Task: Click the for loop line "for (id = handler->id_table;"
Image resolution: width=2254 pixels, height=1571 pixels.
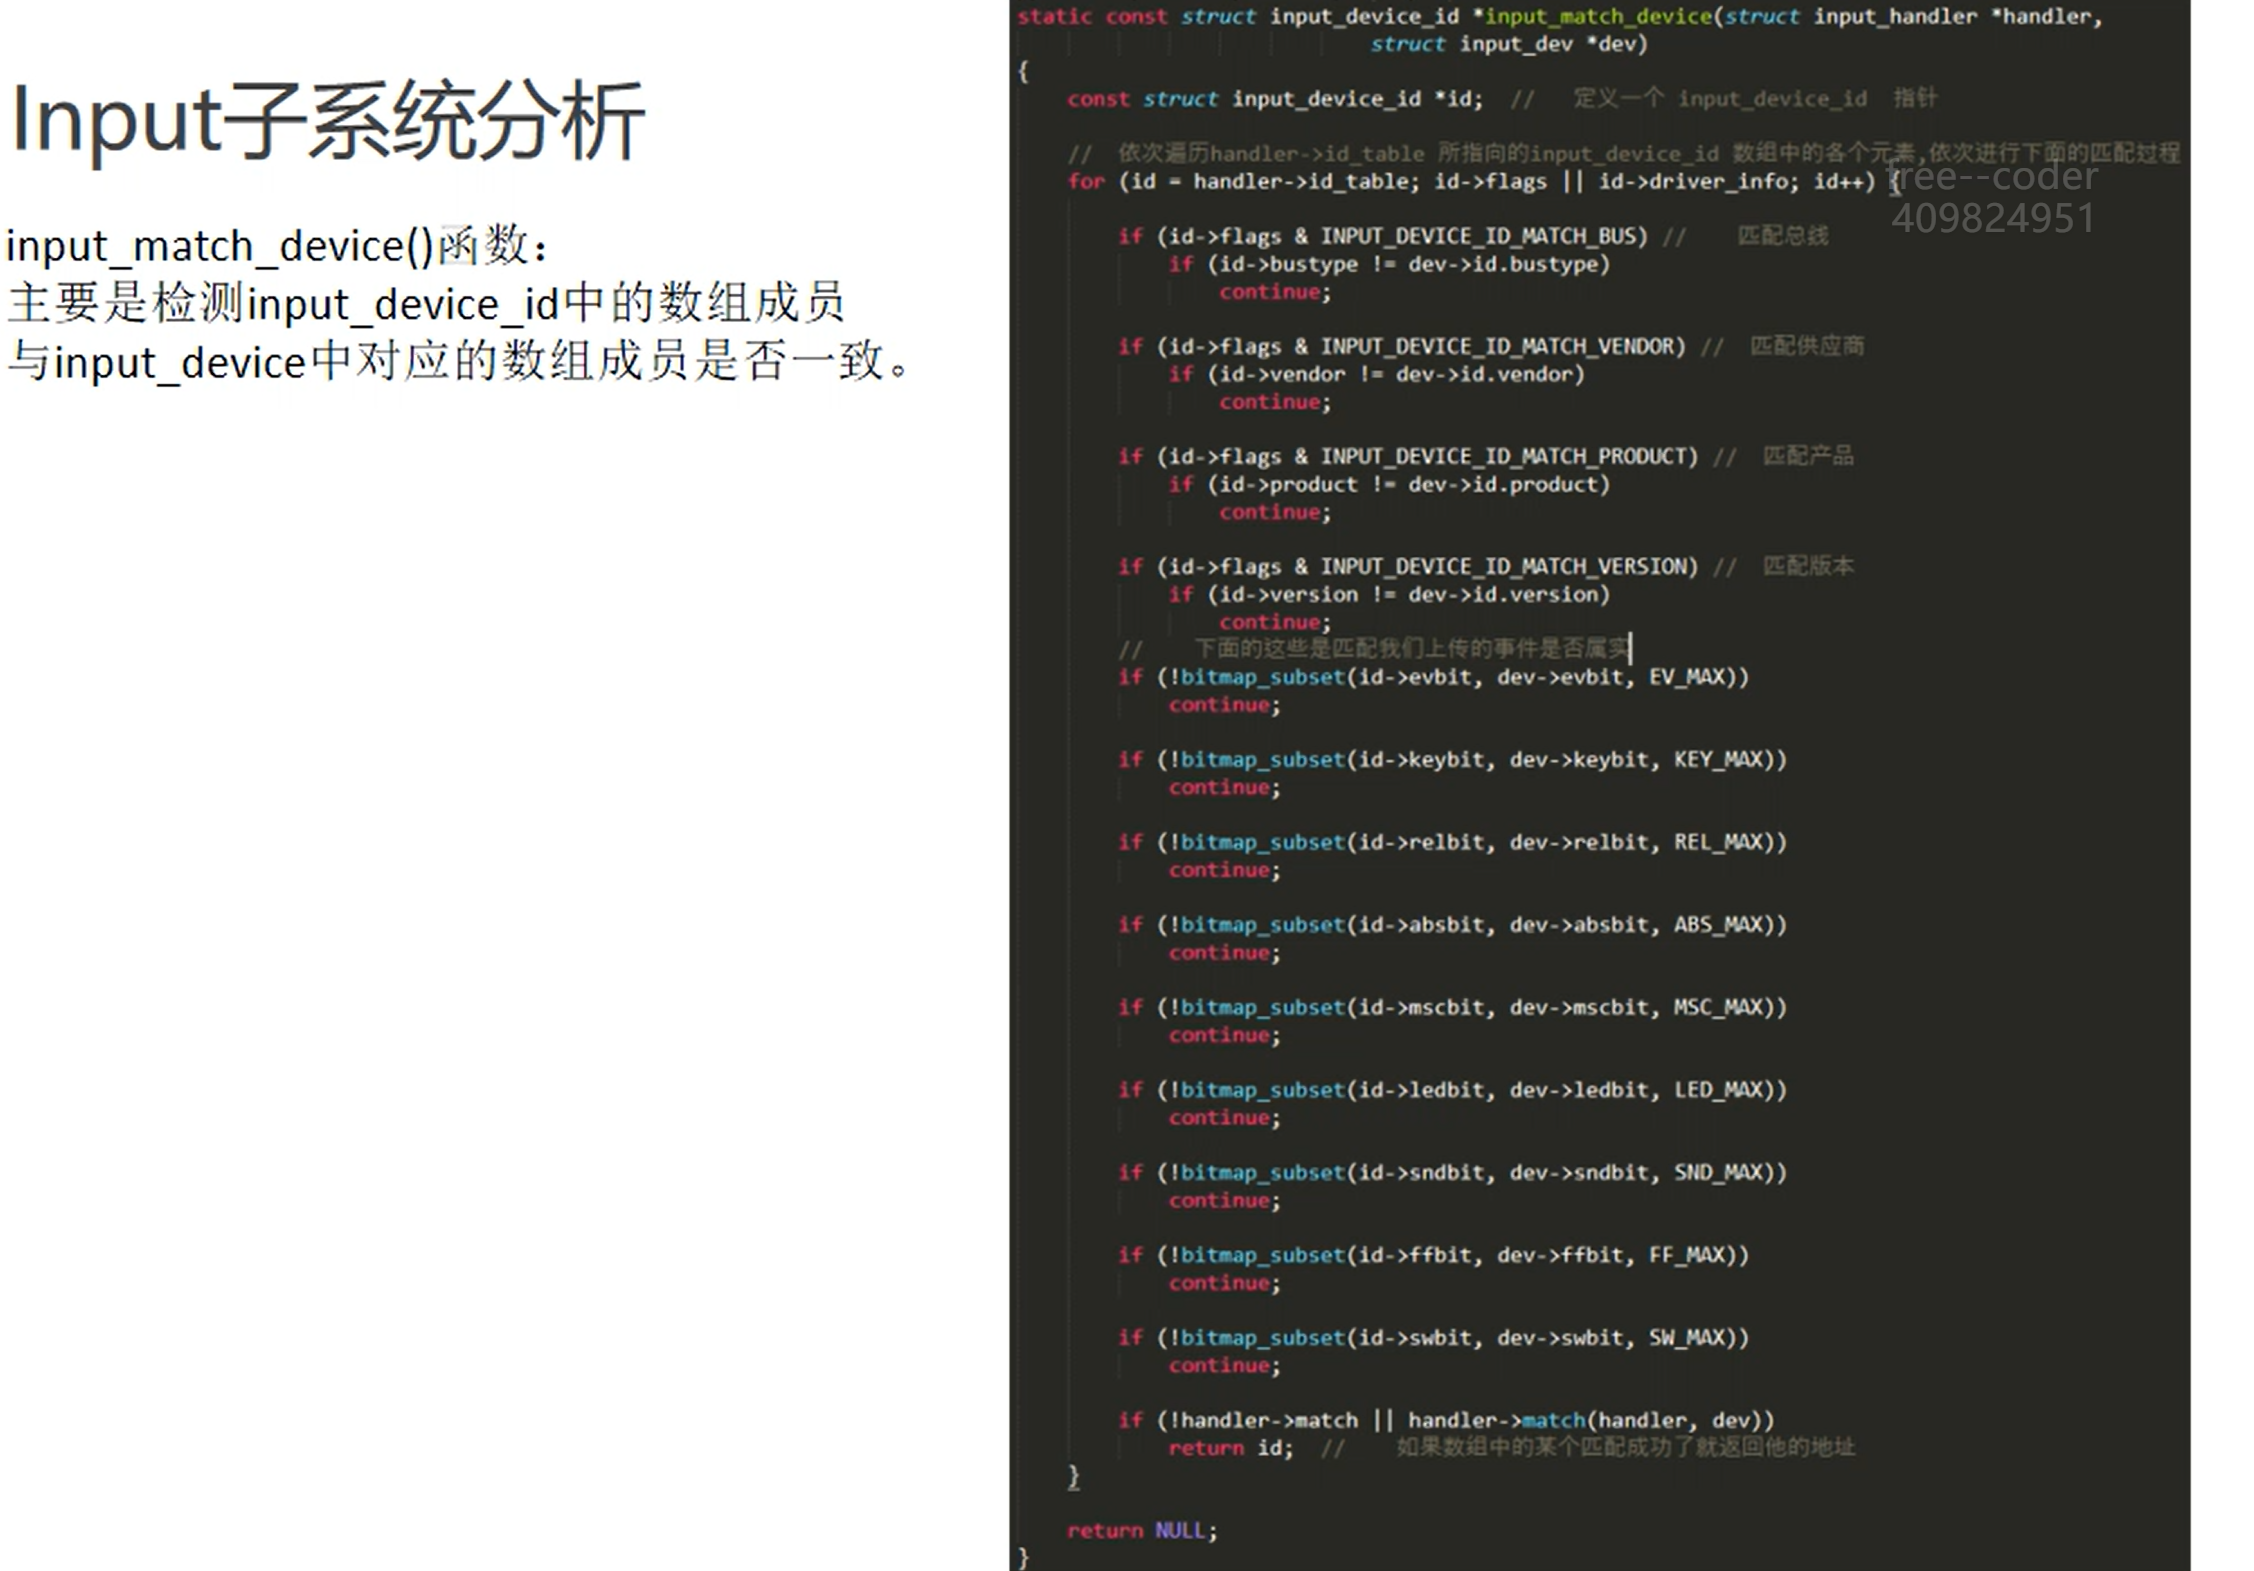Action: [x=1243, y=181]
